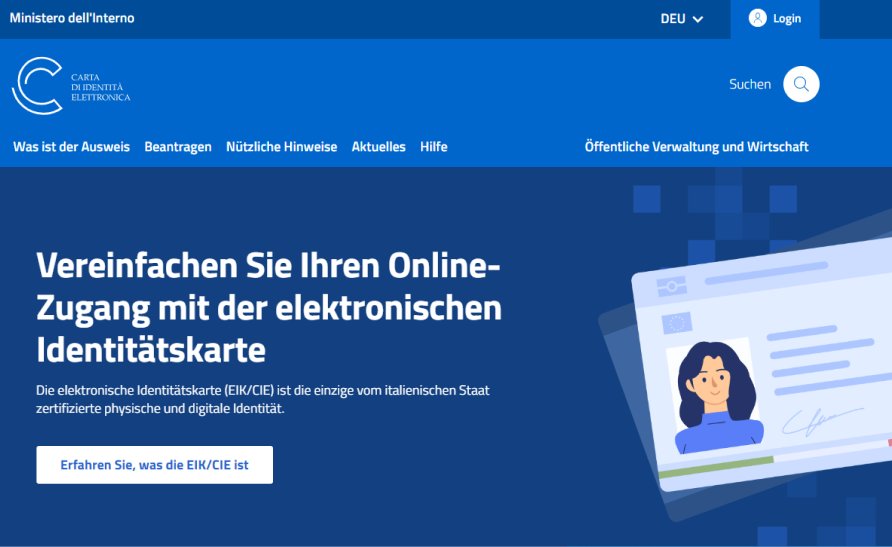Click the Carta di Identità Elettronica logo
Viewport: 892px width, 547px height.
click(x=71, y=86)
